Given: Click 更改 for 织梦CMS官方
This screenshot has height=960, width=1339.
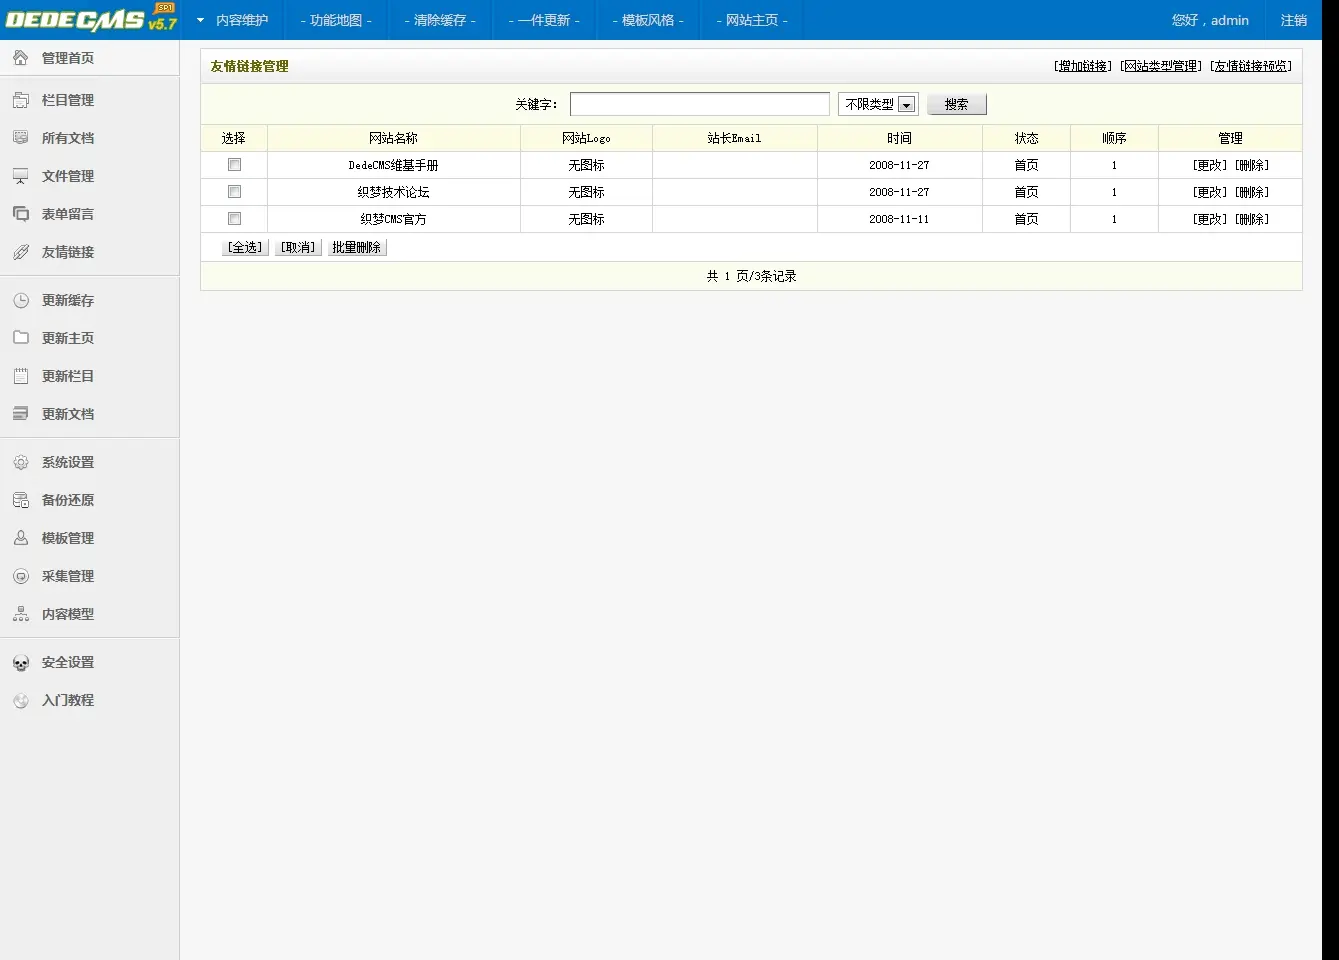Looking at the screenshot, I should (x=1210, y=219).
